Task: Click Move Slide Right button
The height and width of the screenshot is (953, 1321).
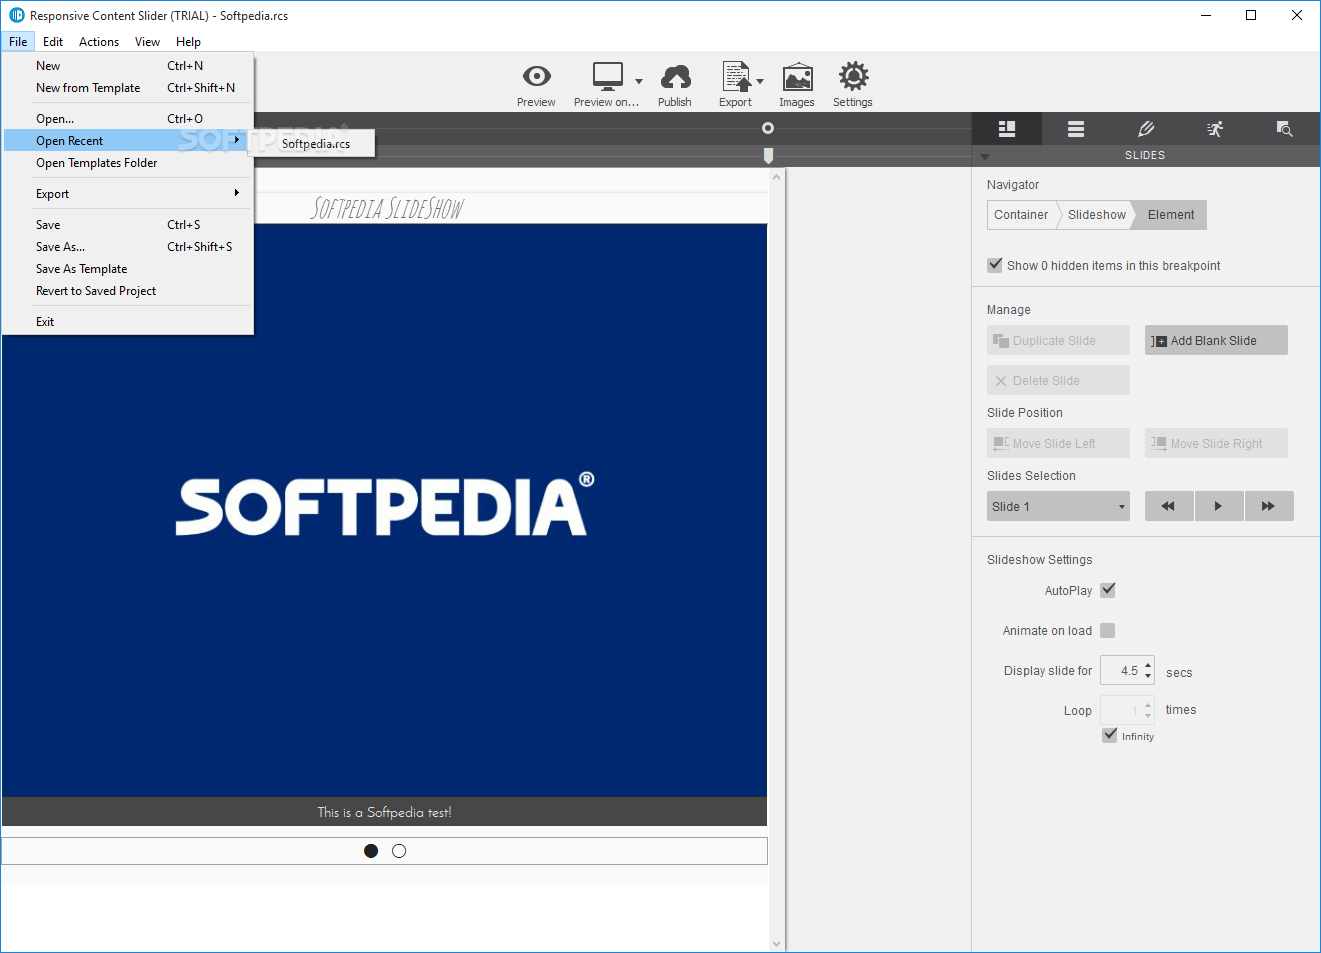Action: (x=1216, y=443)
